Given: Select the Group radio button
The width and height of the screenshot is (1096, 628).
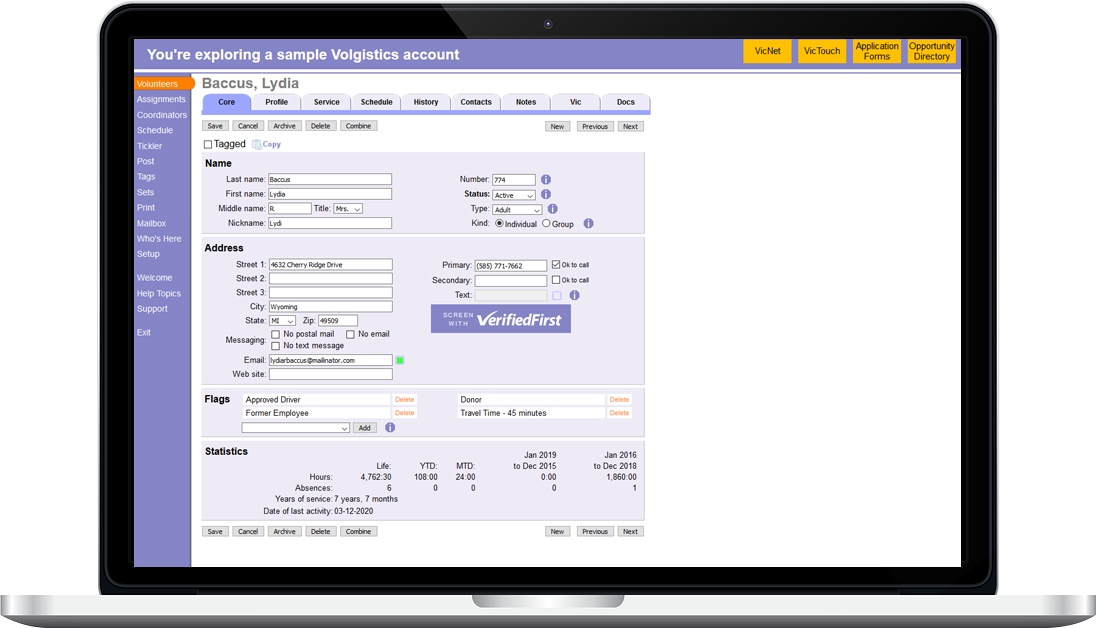Looking at the screenshot, I should point(546,224).
